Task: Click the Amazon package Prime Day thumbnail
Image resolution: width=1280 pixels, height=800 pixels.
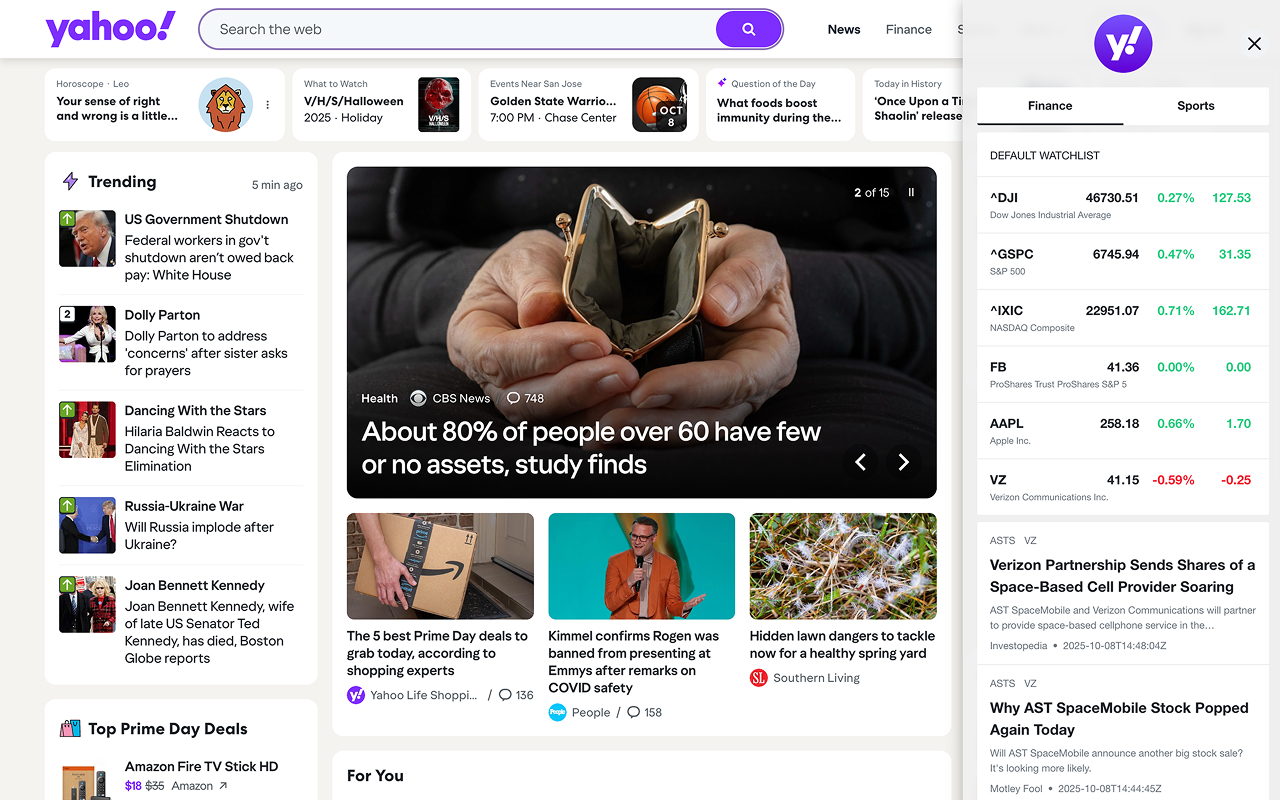Action: click(x=440, y=567)
